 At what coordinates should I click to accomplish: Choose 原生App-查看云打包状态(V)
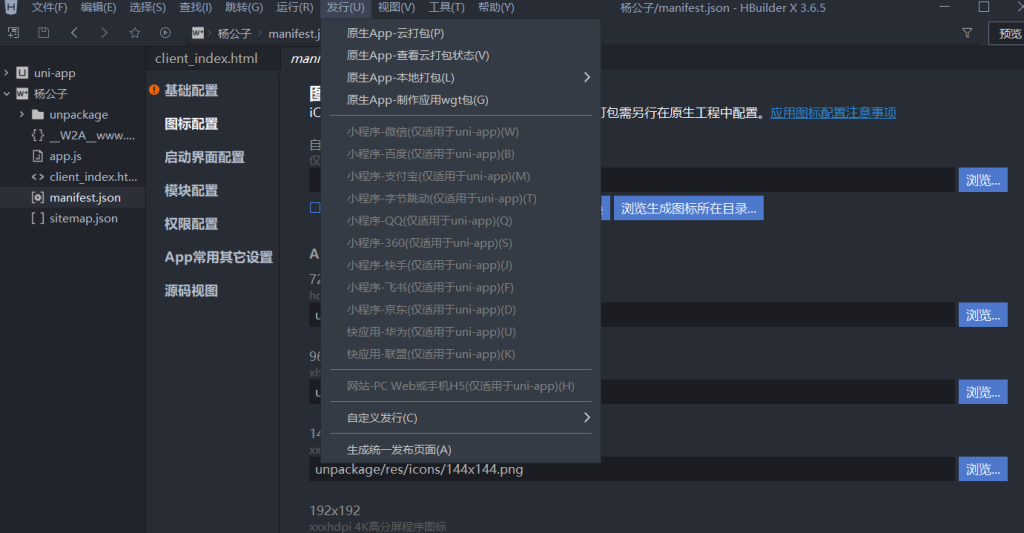pyautogui.click(x=460, y=55)
